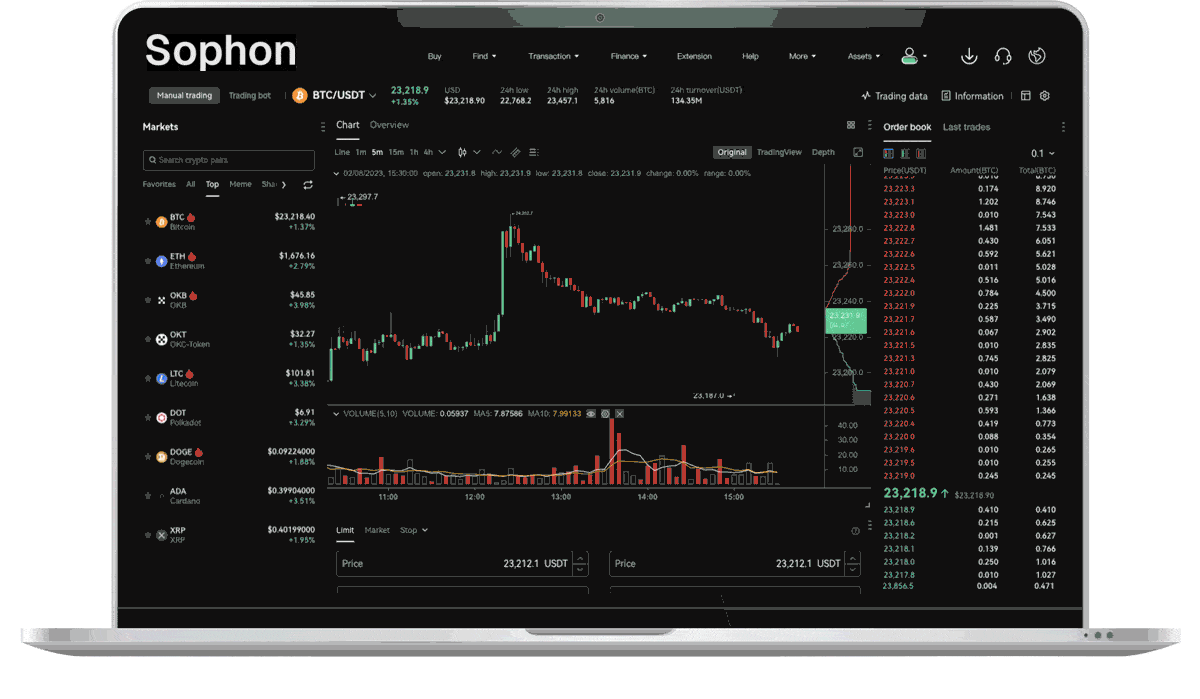Open the profile account icon
1200x699 pixels.
click(910, 56)
